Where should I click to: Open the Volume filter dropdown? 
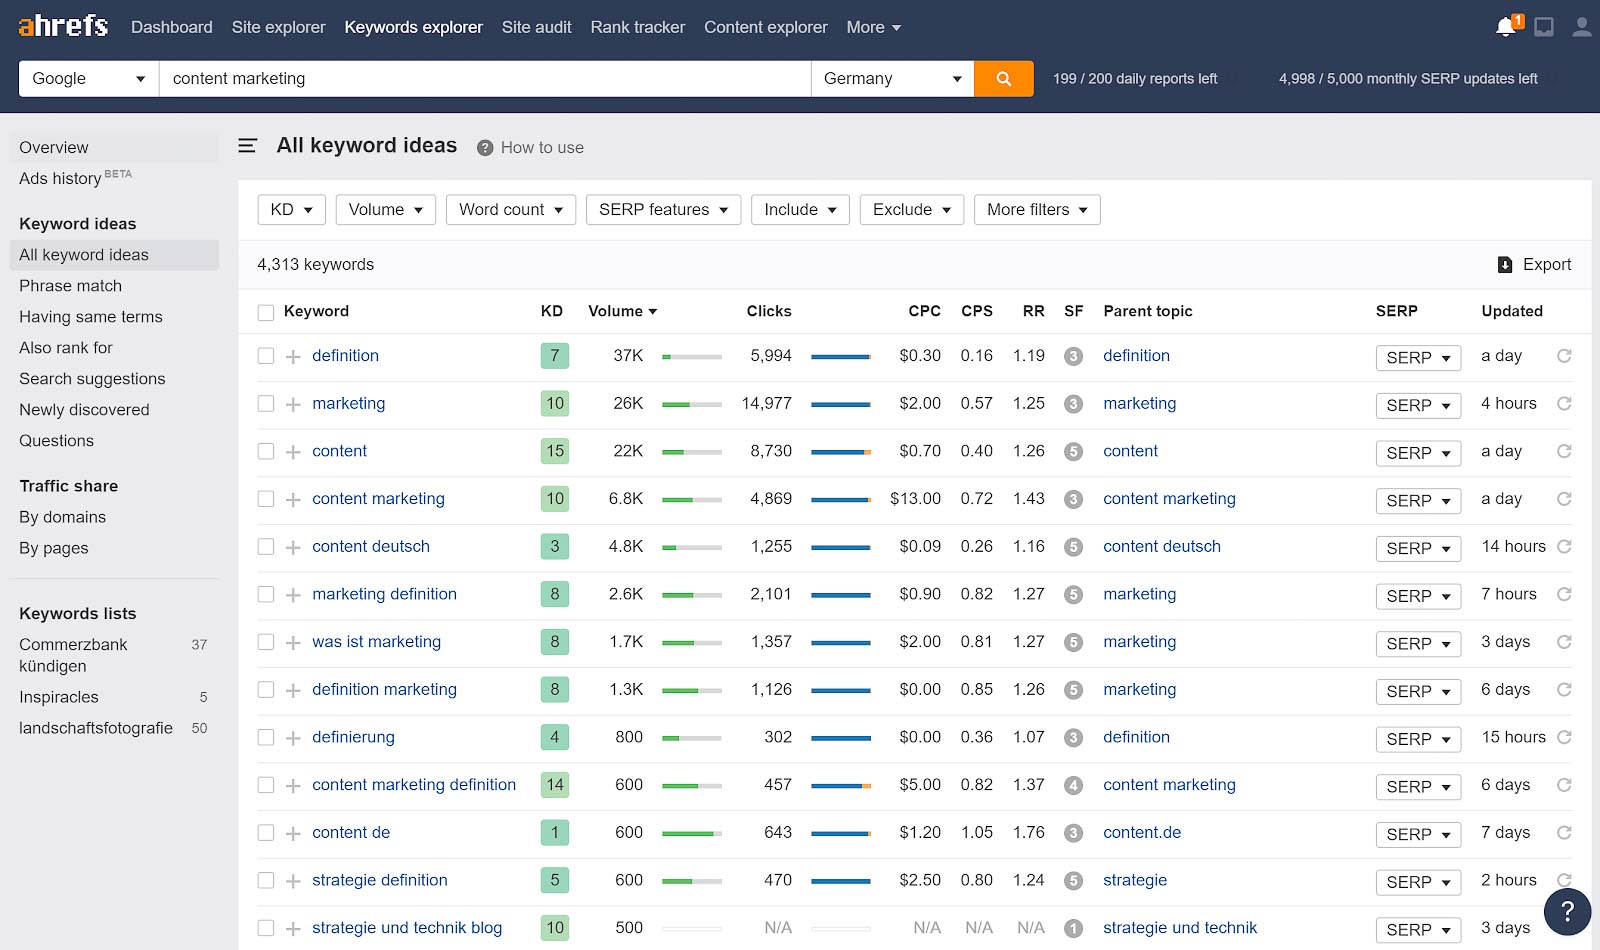pyautogui.click(x=386, y=210)
